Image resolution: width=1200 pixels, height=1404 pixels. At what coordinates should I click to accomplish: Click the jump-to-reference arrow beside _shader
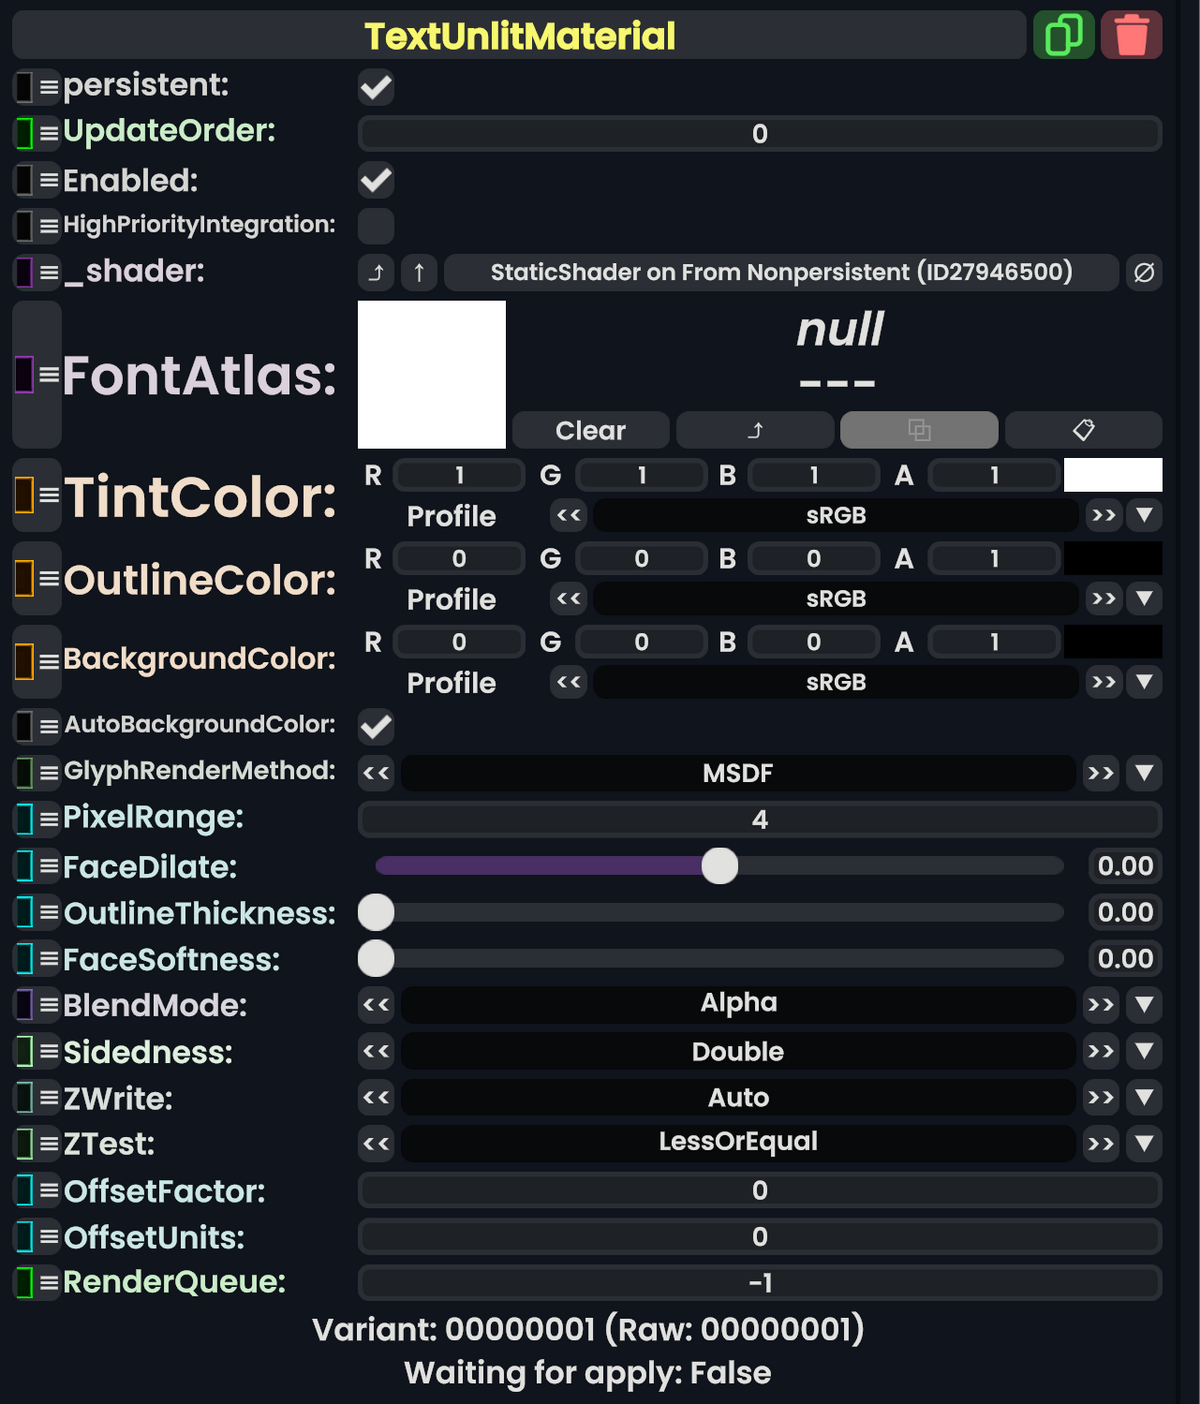coord(376,272)
